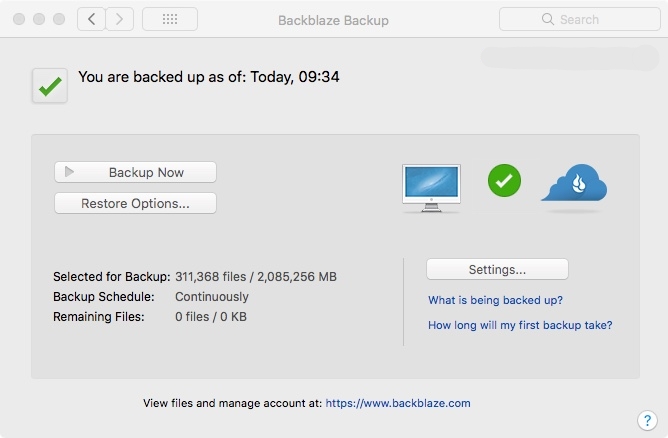This screenshot has width=668, height=438.
Task: Click the Backblaze flame cloud icon
Action: point(574,183)
